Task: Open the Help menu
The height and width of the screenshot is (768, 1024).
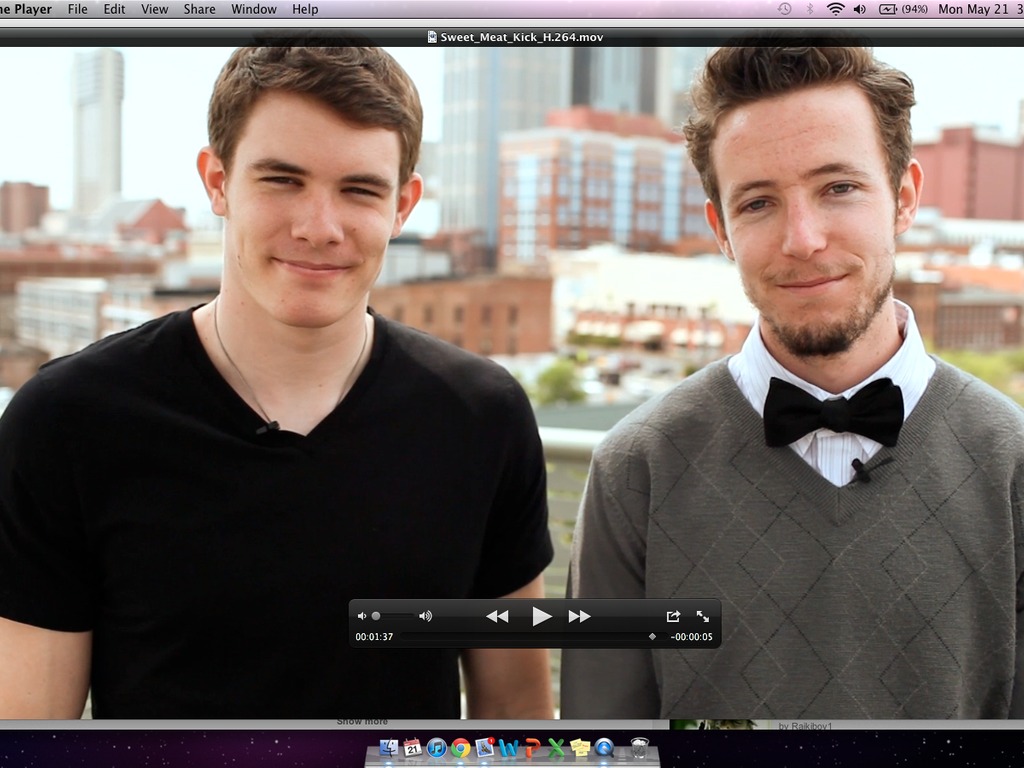Action: click(x=305, y=9)
